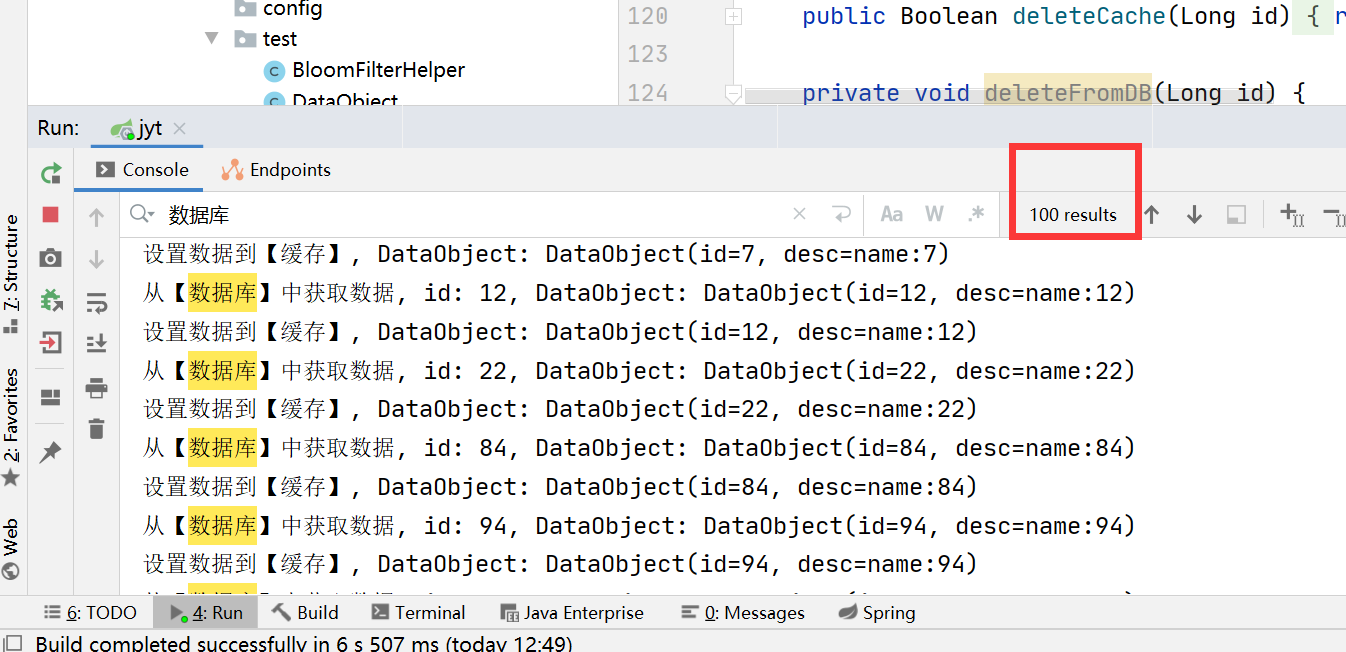Toggle Match Case (Aa) option
Viewport: 1346px width, 652px height.
(x=891, y=214)
